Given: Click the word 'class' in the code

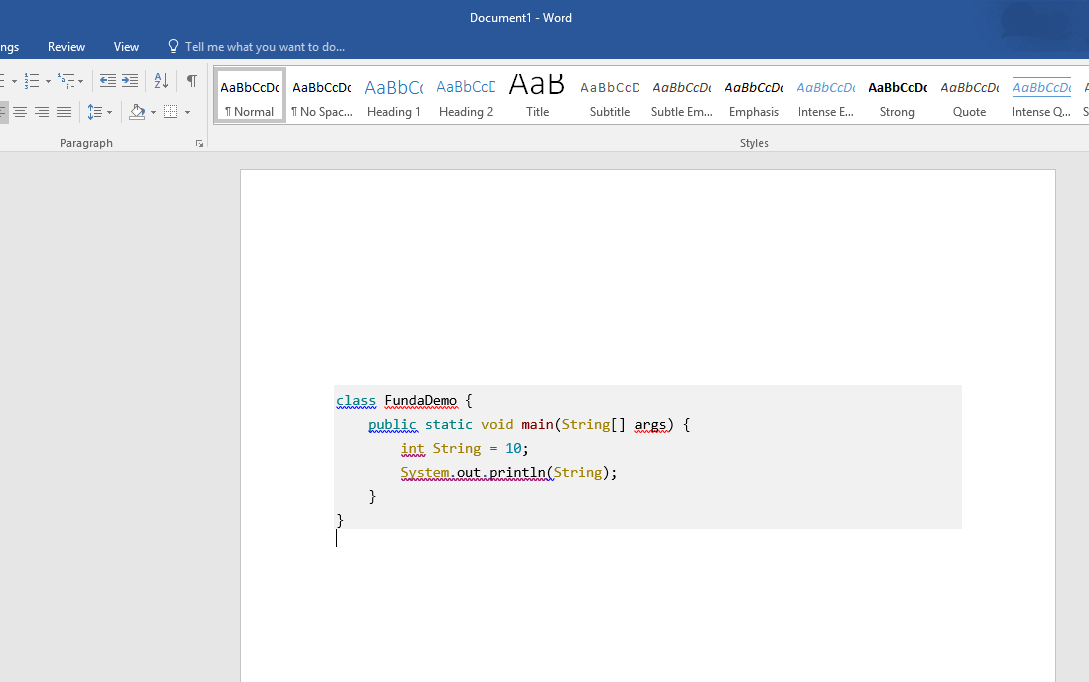Looking at the screenshot, I should 356,401.
